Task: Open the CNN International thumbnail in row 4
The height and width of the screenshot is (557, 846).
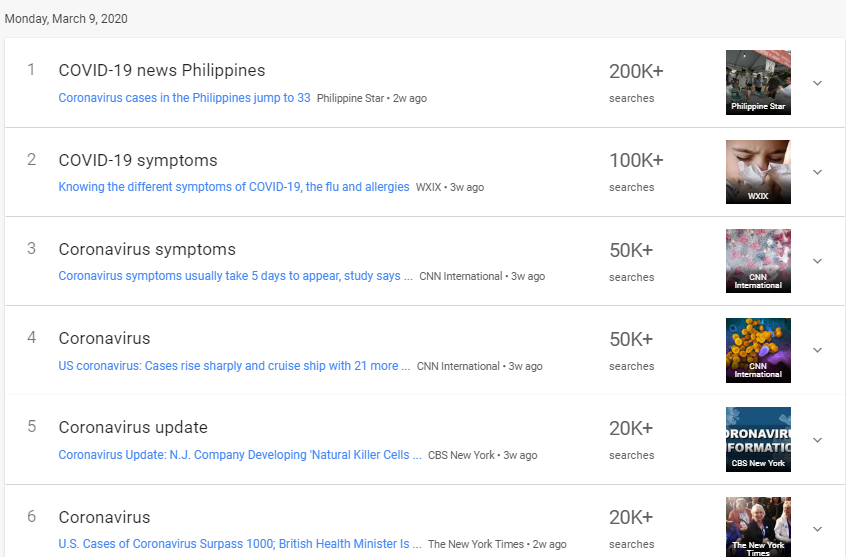Action: tap(758, 350)
